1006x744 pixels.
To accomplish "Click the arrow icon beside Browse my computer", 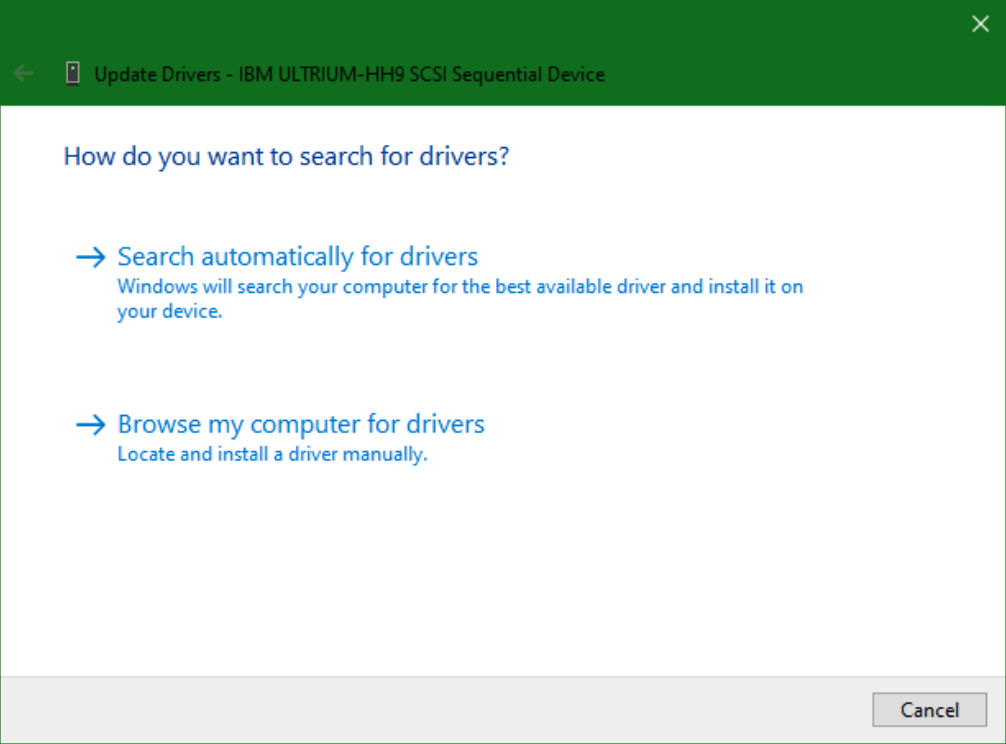I will (91, 425).
